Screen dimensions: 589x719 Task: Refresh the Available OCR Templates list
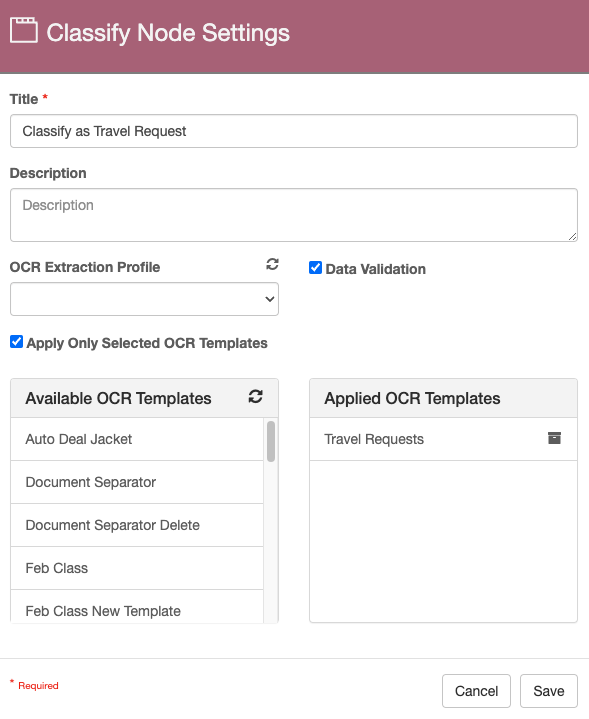pyautogui.click(x=256, y=397)
